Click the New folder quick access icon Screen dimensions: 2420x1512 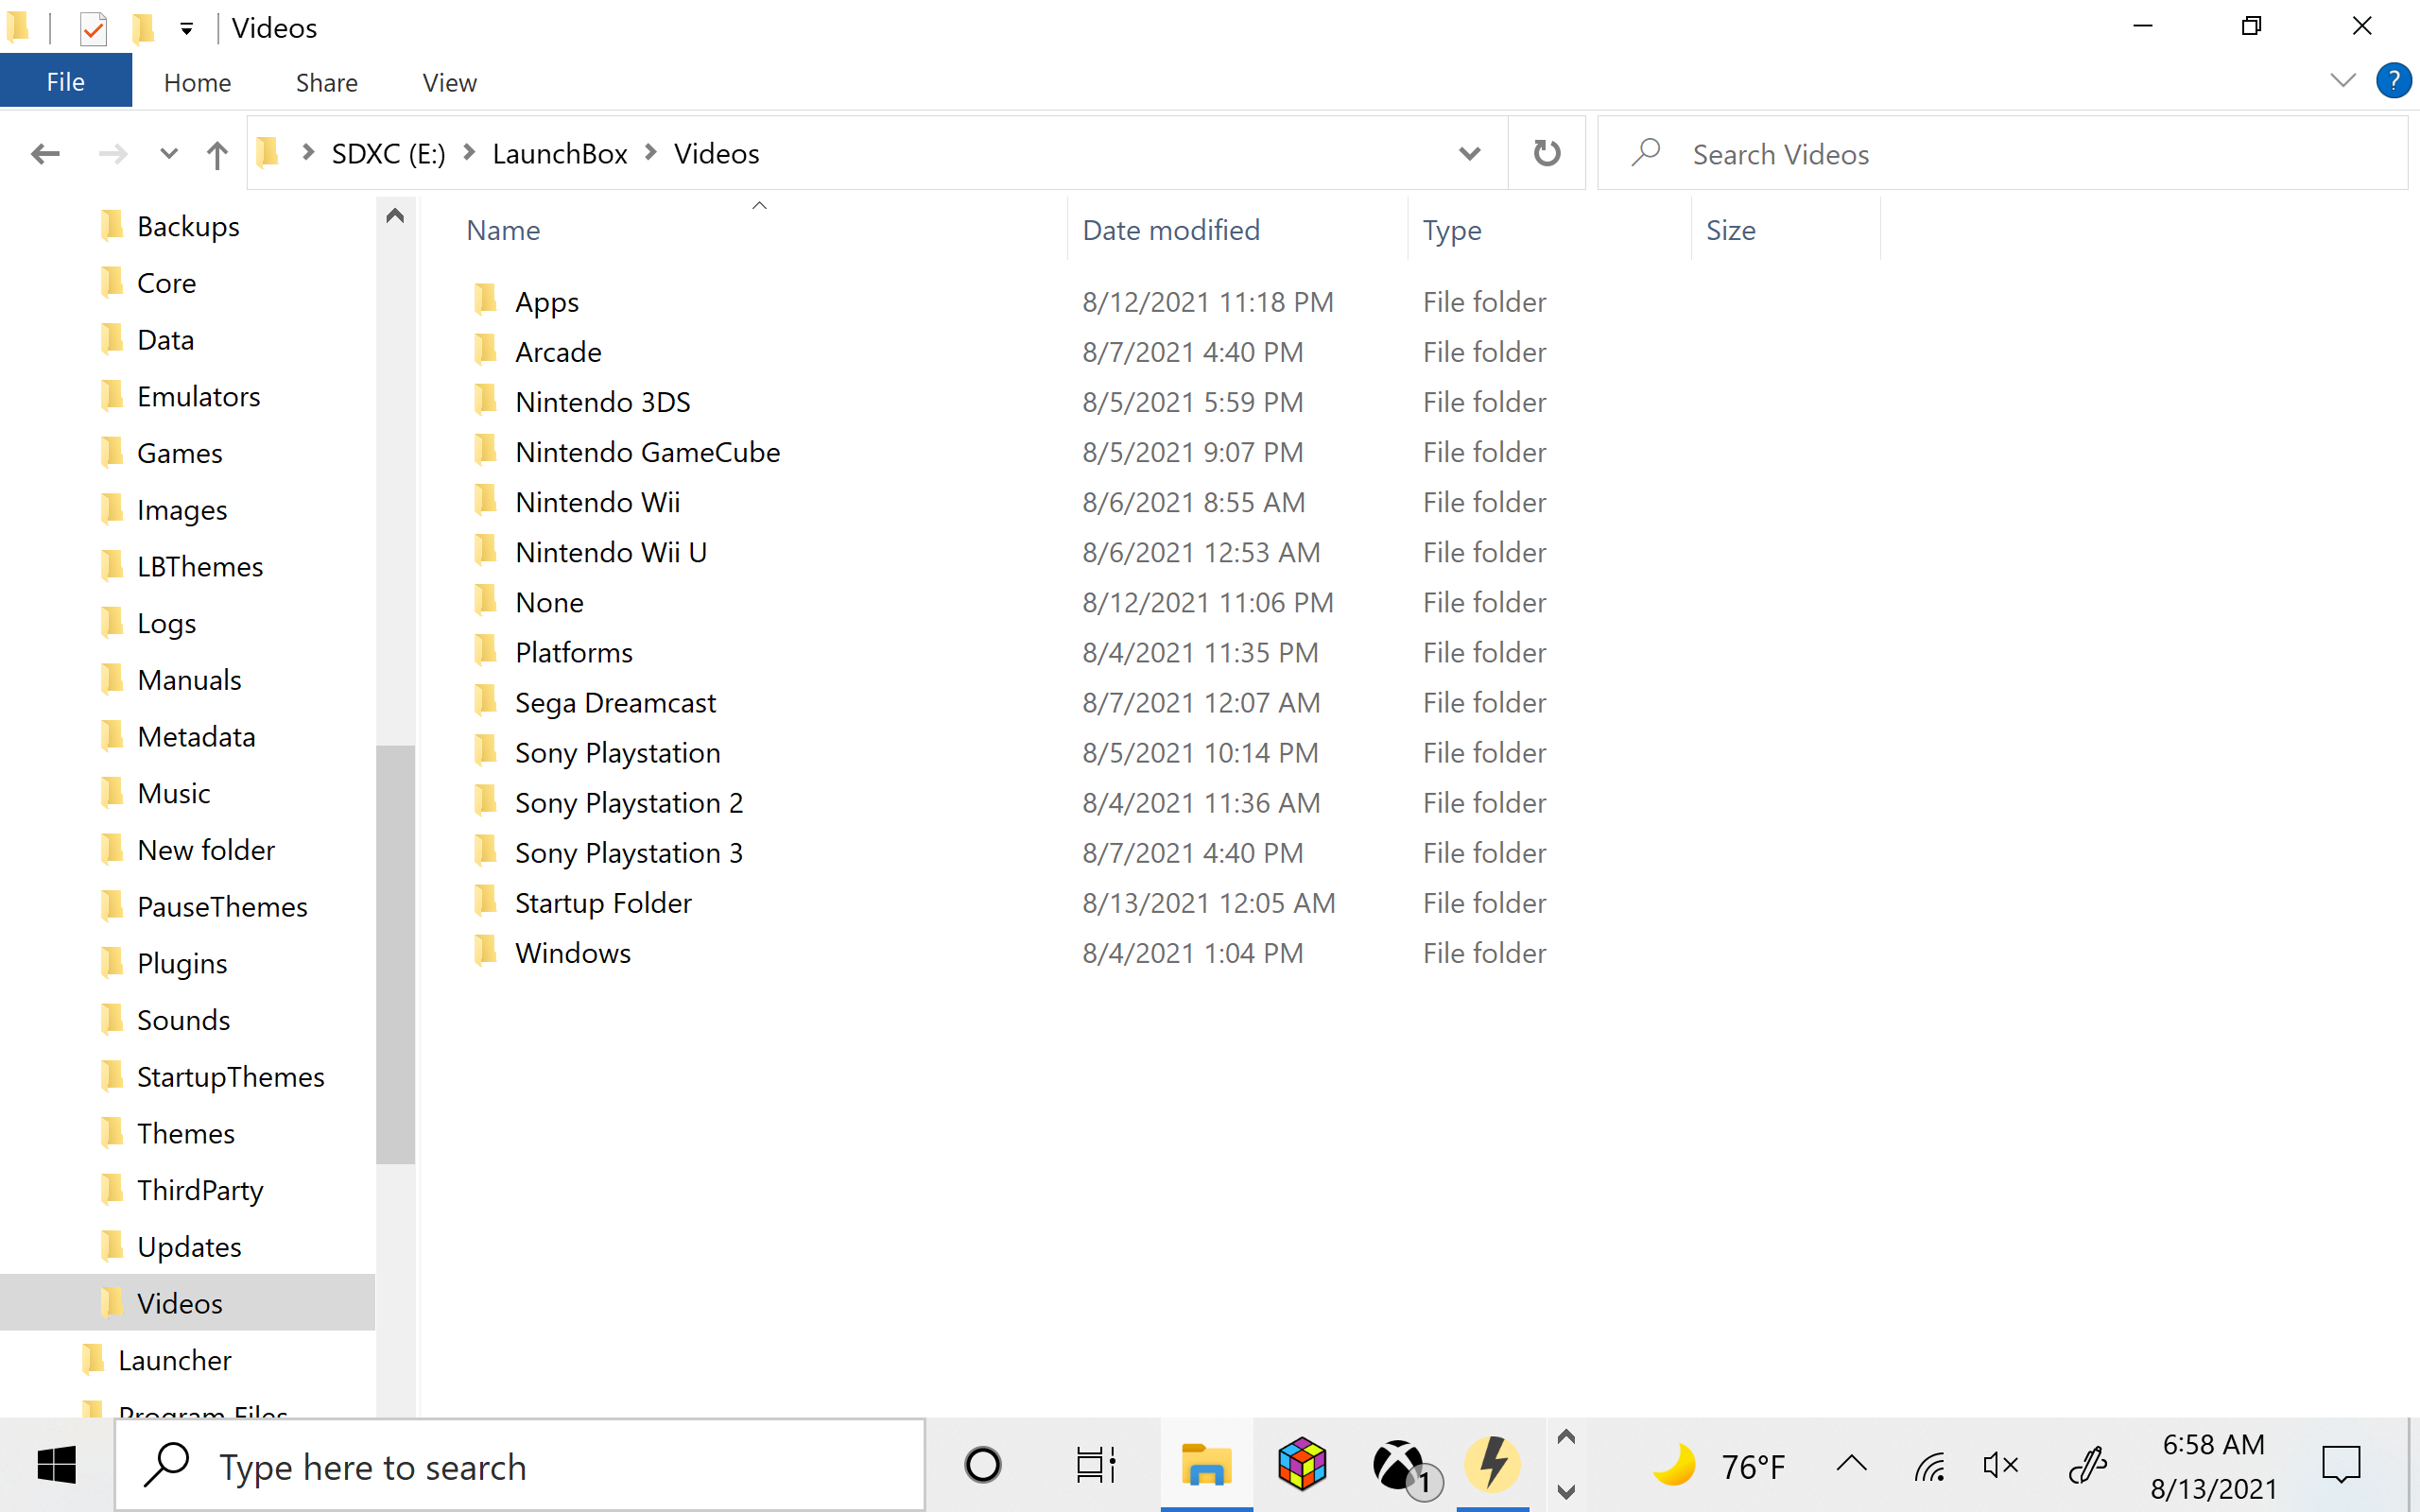[x=144, y=28]
